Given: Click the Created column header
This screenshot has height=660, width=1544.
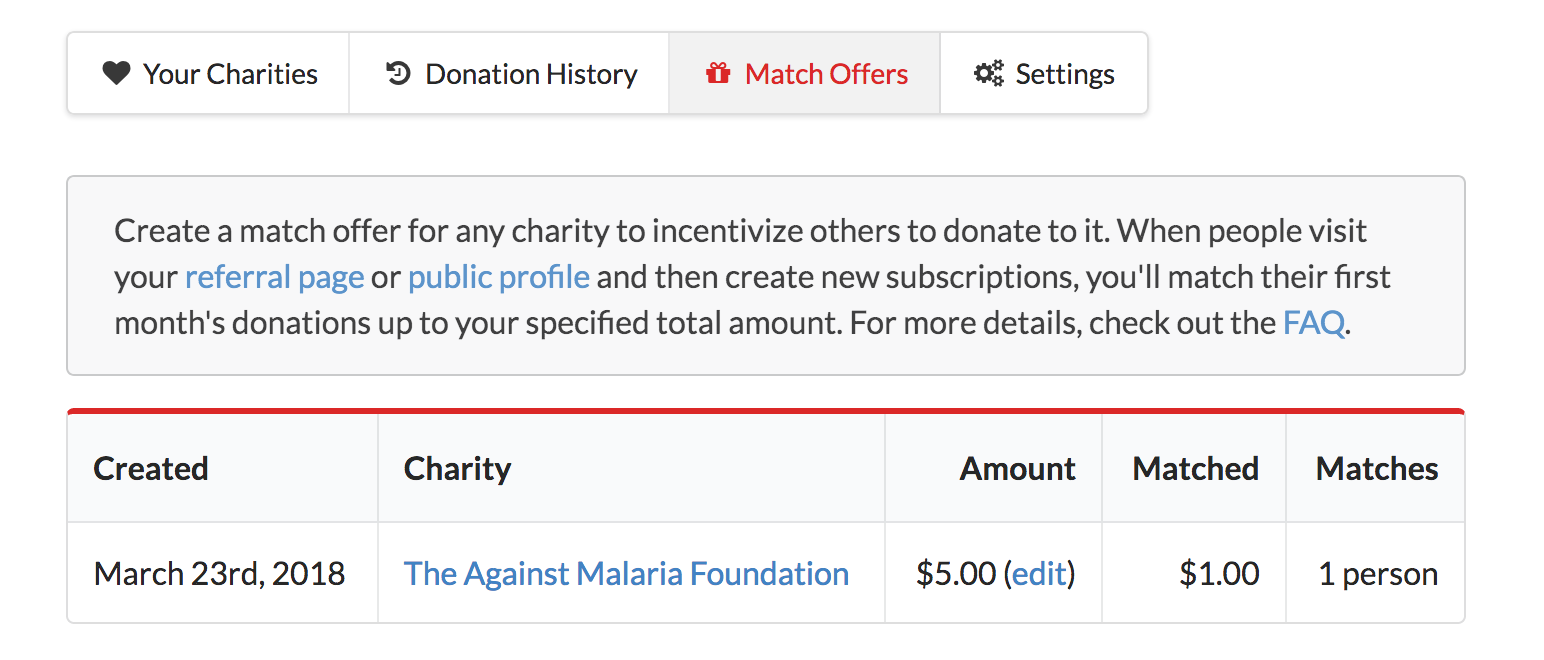Looking at the screenshot, I should click(x=151, y=469).
